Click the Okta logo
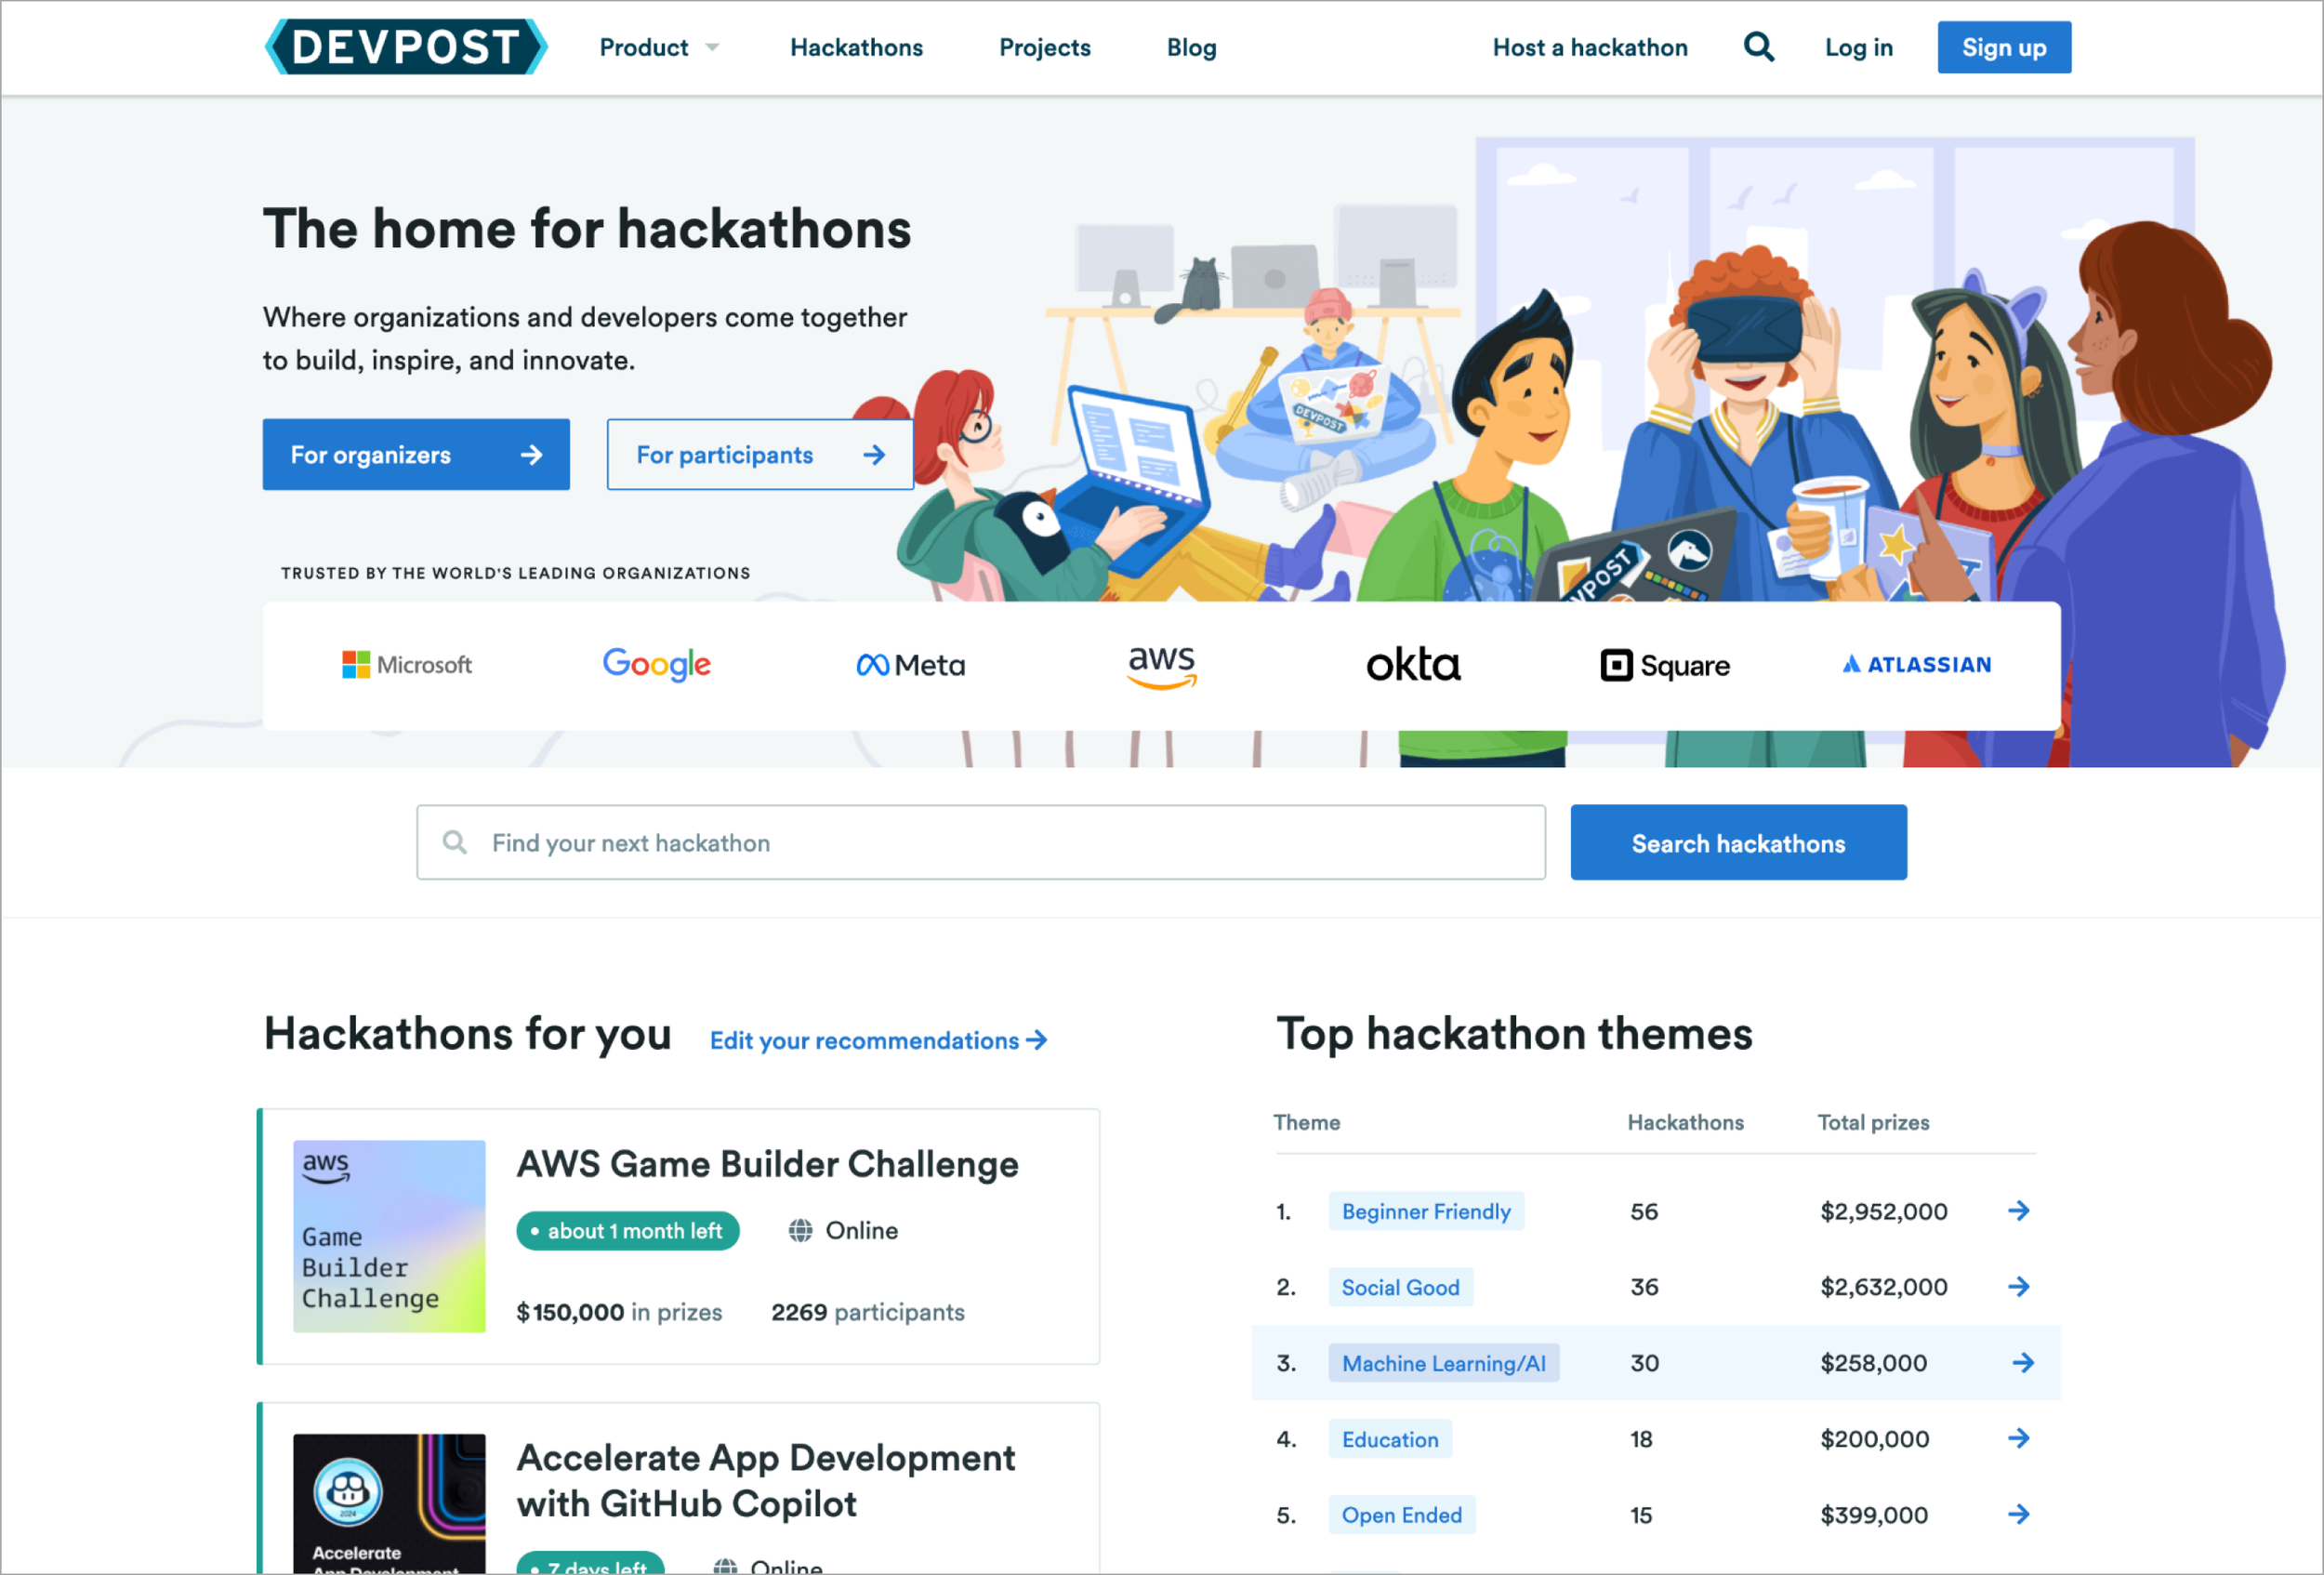Screen dimensions: 2324x1575 (1413, 664)
